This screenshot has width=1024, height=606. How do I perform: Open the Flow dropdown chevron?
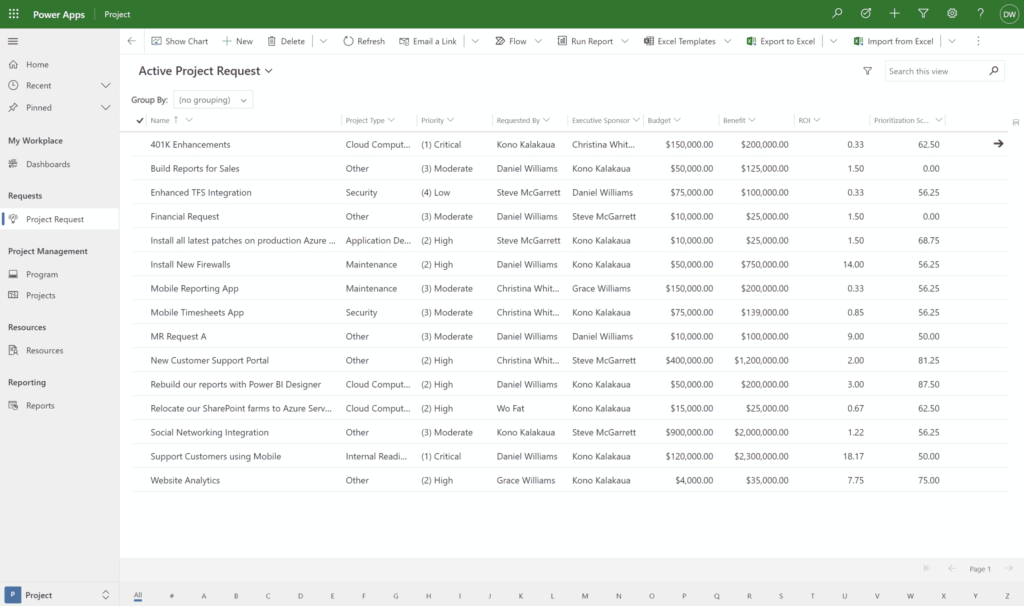point(538,41)
